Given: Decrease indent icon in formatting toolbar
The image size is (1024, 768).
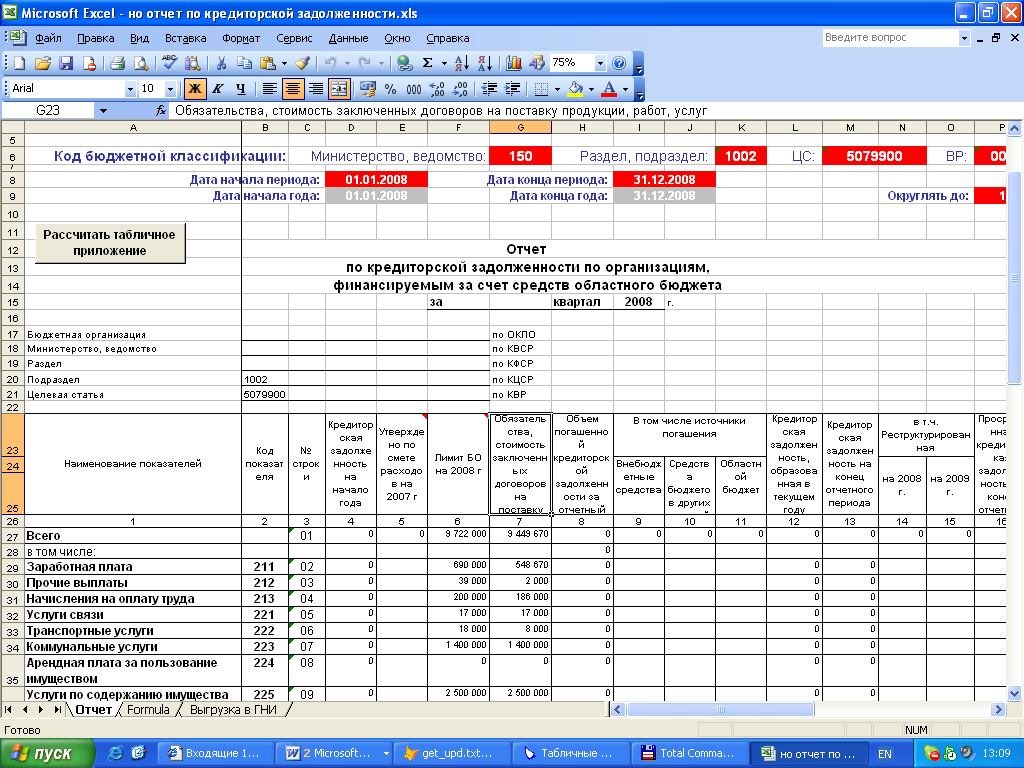Looking at the screenshot, I should 489,89.
